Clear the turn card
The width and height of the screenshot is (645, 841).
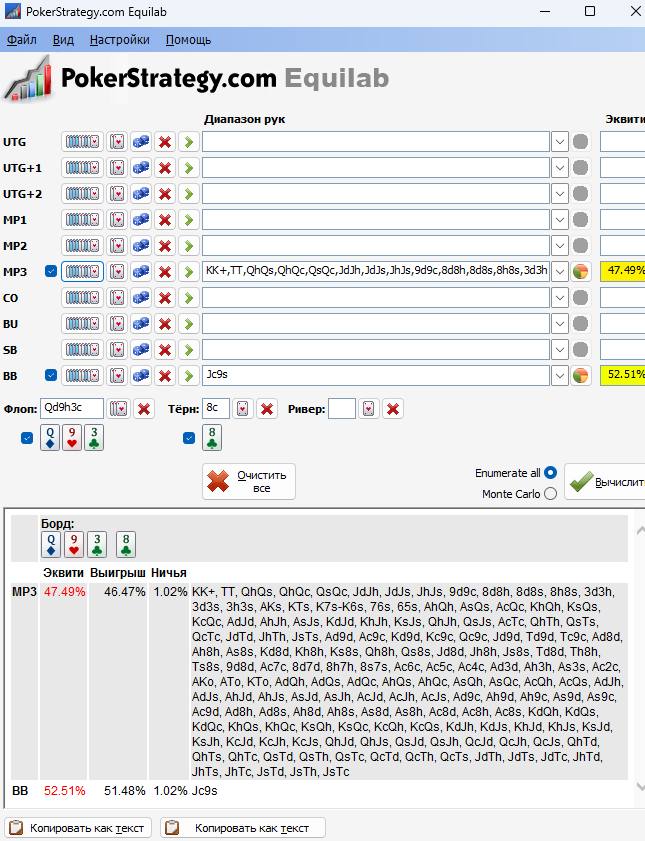click(x=267, y=409)
